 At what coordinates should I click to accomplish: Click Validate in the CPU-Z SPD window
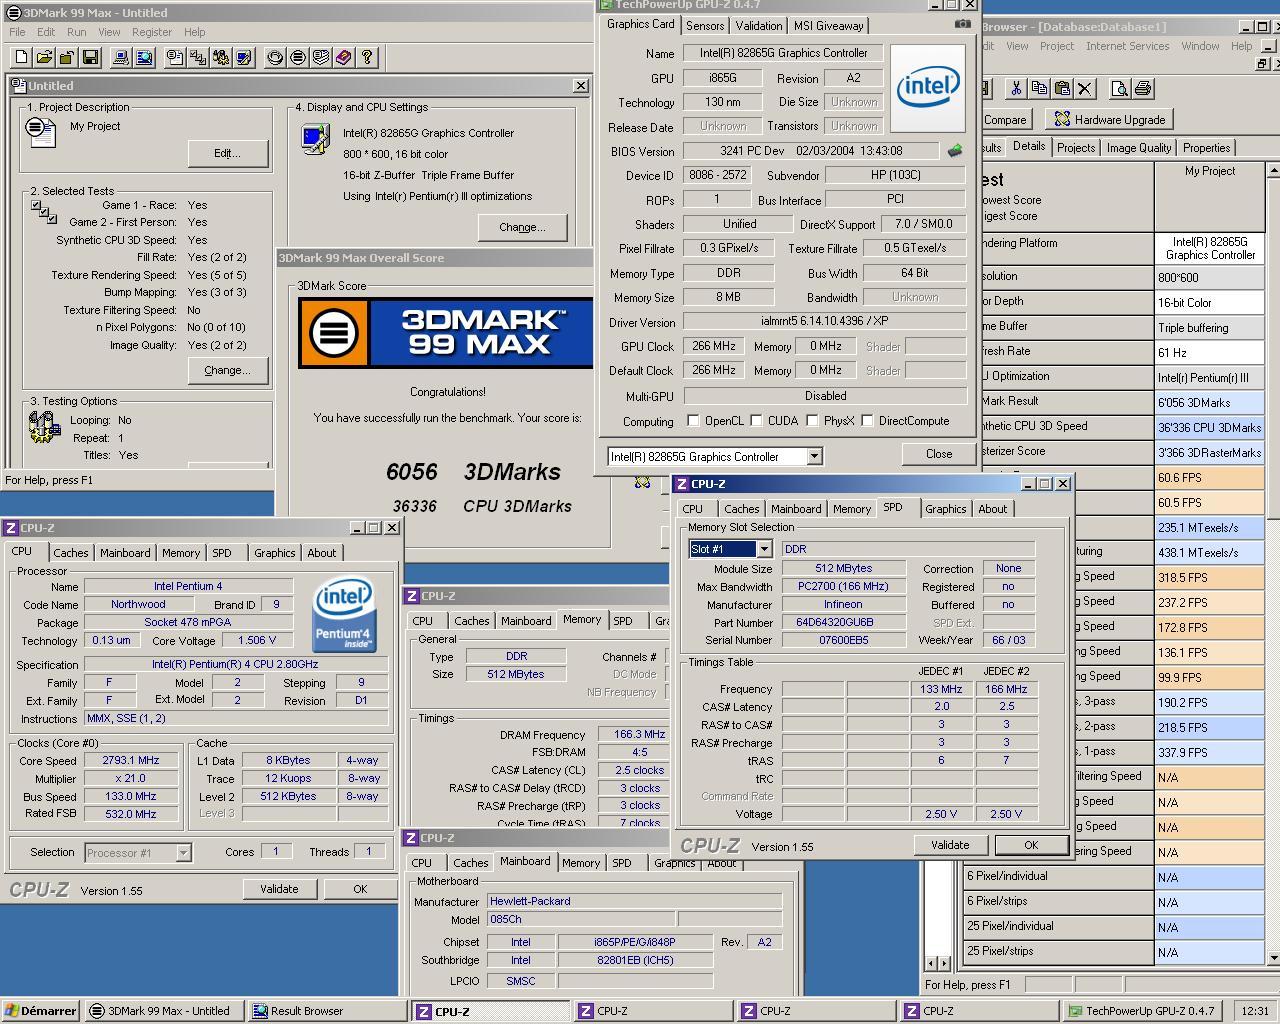click(x=950, y=845)
